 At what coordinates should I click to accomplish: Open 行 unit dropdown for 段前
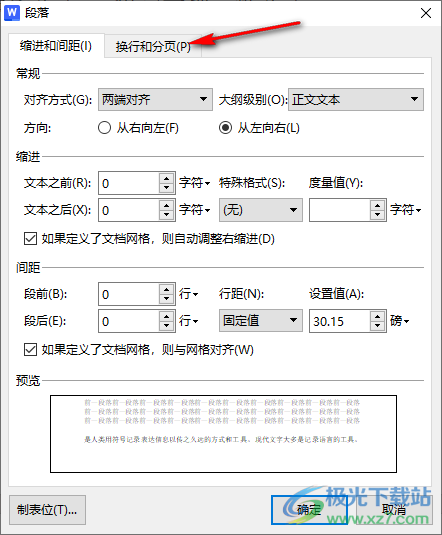[189, 294]
